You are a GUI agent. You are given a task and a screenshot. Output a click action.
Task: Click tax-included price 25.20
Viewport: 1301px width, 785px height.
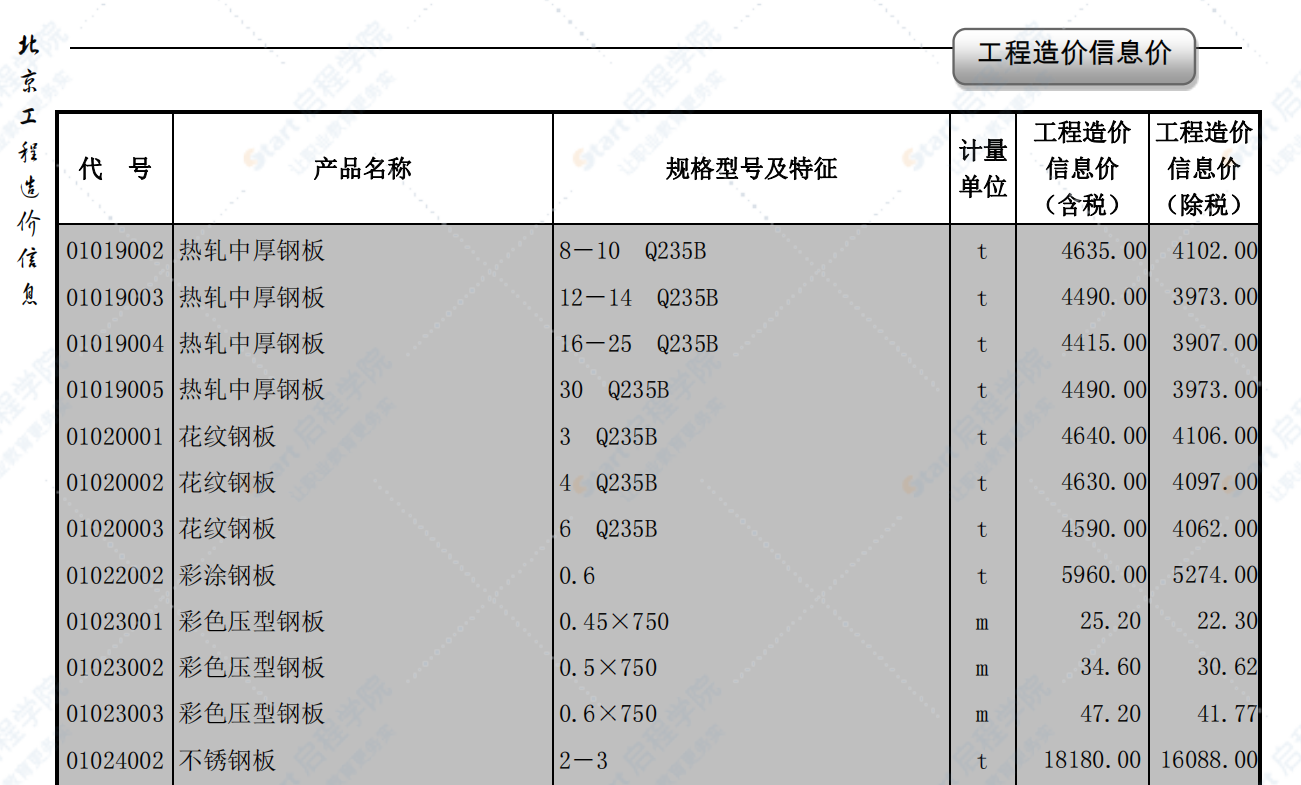[x=1110, y=622]
